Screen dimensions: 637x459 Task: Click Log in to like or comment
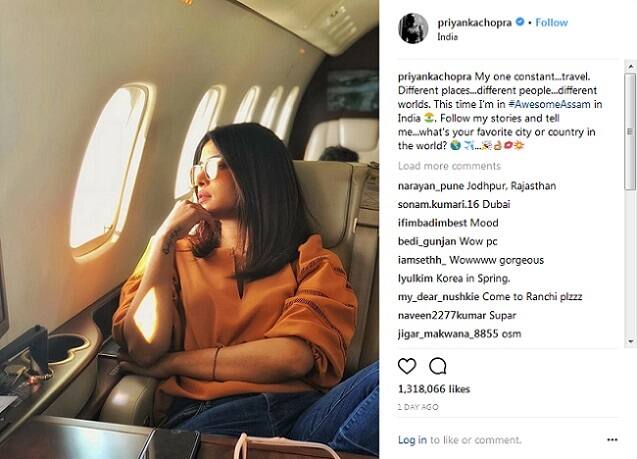(x=412, y=440)
